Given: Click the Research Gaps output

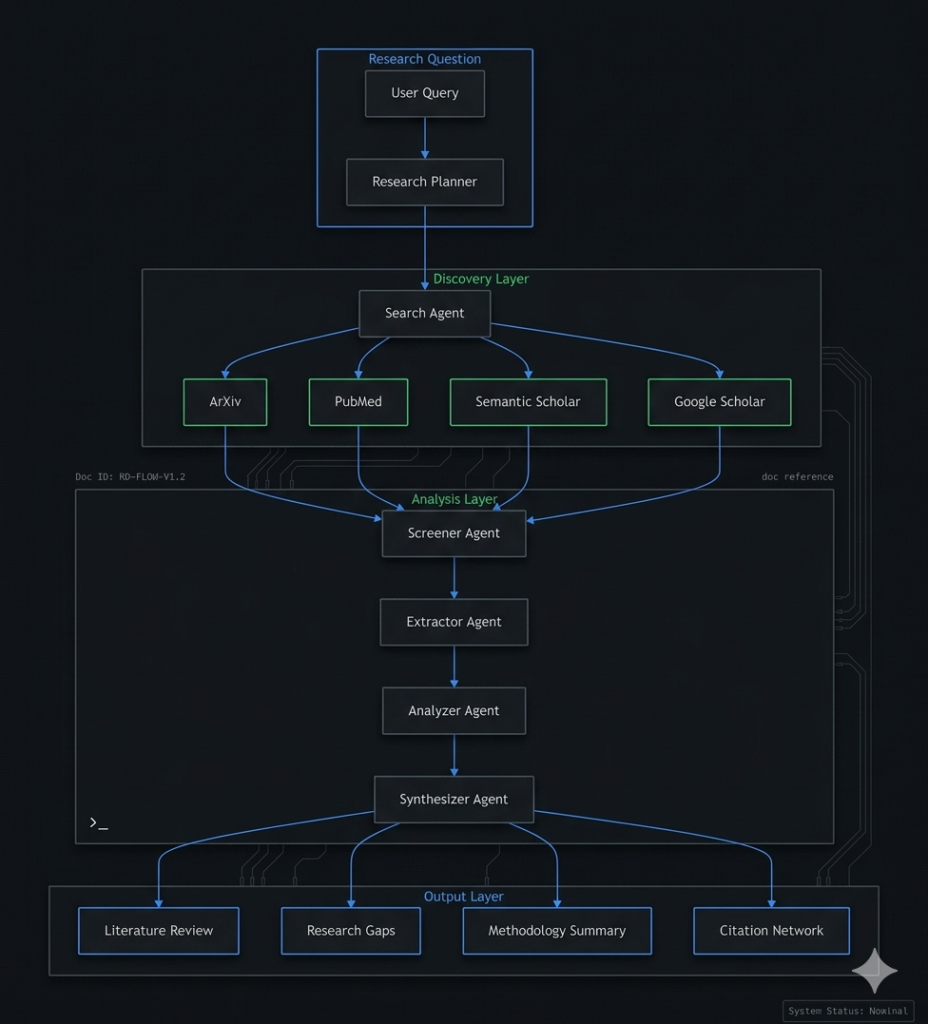Looking at the screenshot, I should pos(351,931).
